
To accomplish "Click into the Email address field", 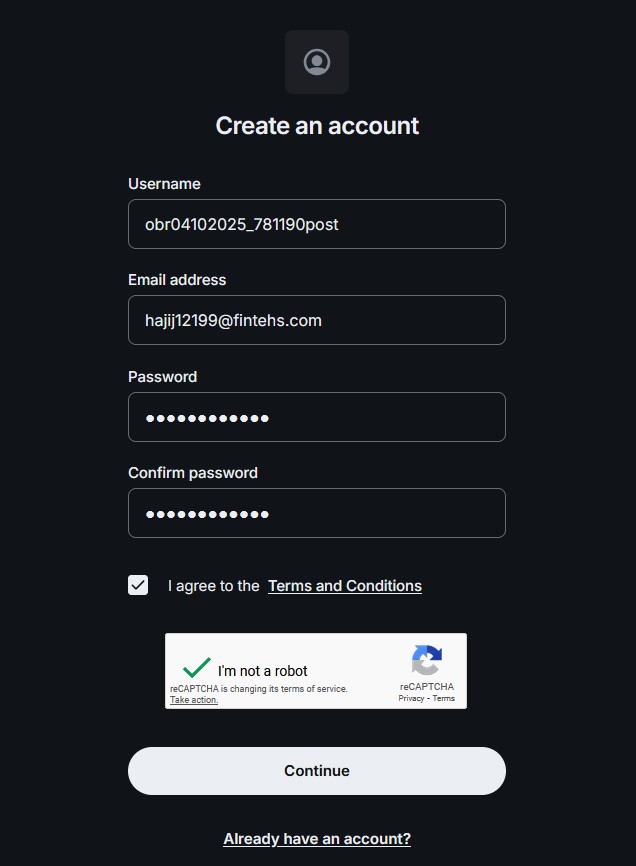I will (x=317, y=320).
